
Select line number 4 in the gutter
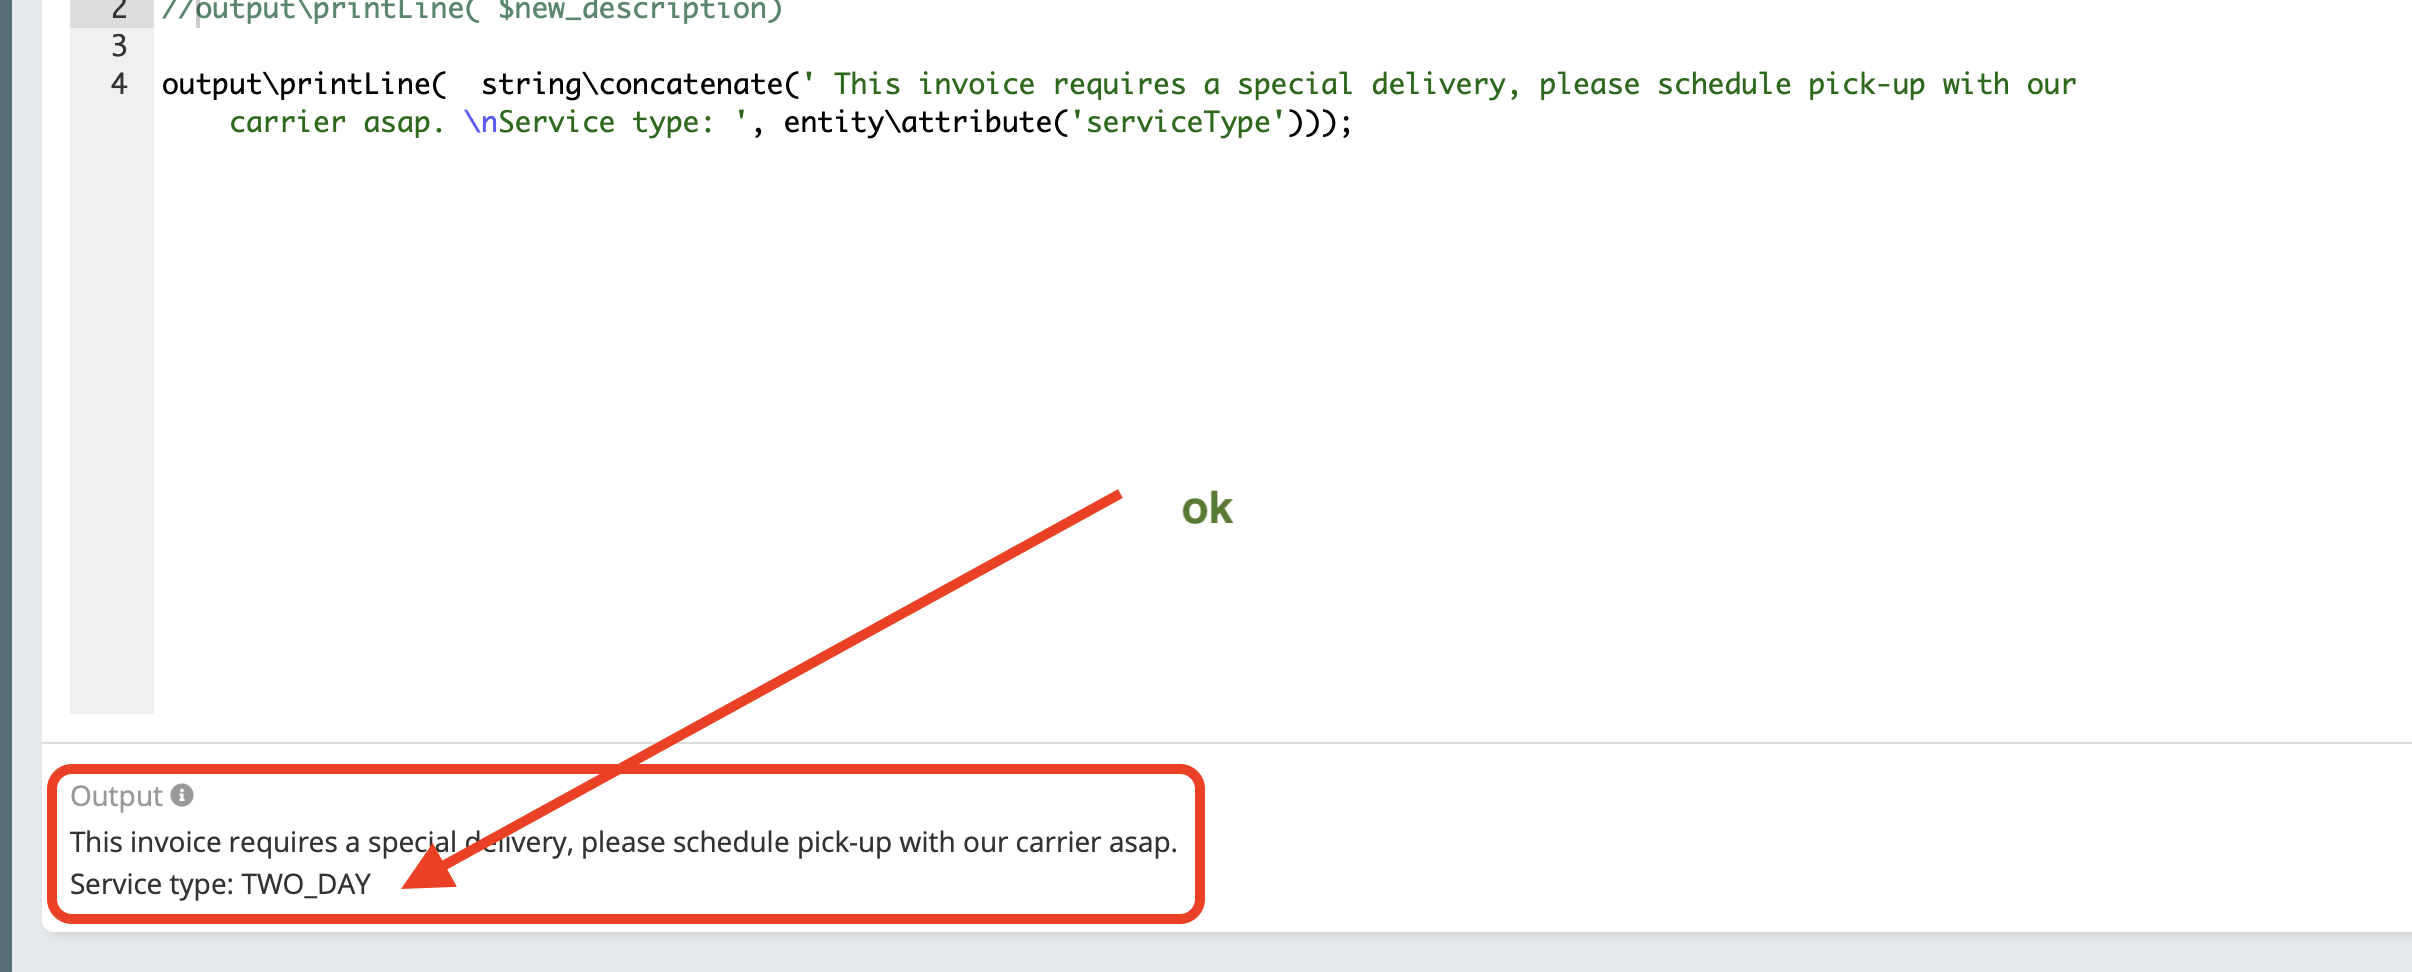[119, 84]
